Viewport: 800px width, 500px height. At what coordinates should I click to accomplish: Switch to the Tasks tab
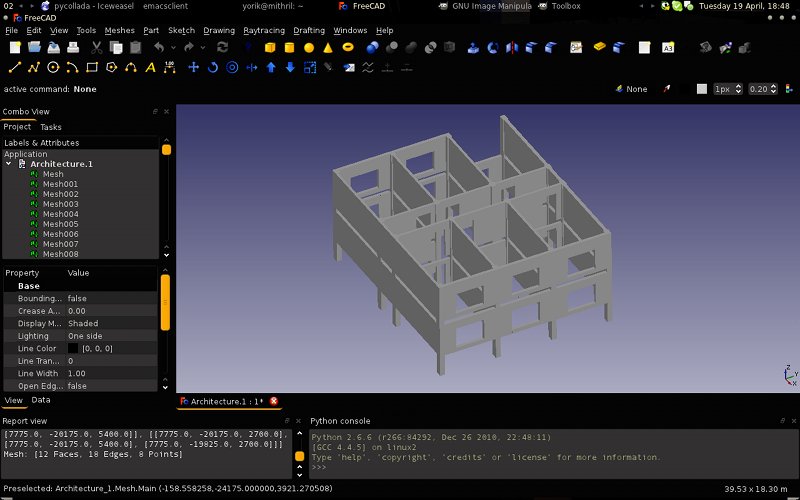click(x=50, y=127)
